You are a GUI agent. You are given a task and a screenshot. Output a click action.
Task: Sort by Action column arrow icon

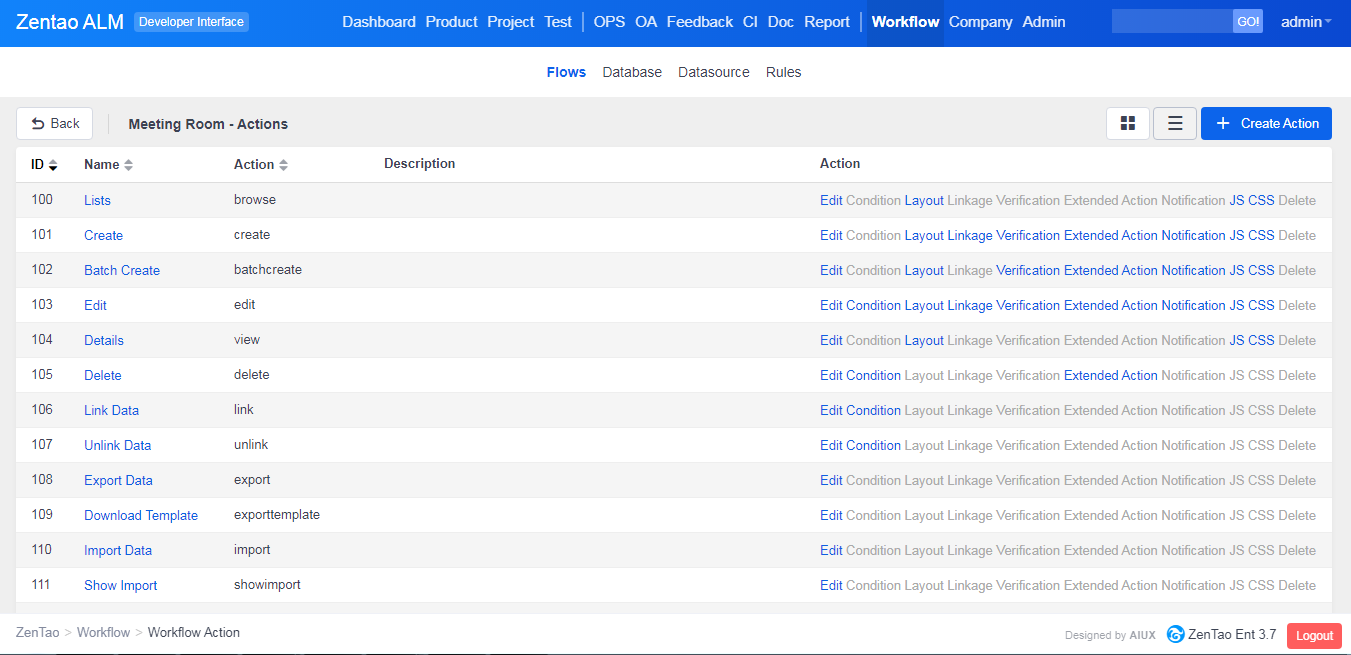click(x=283, y=165)
